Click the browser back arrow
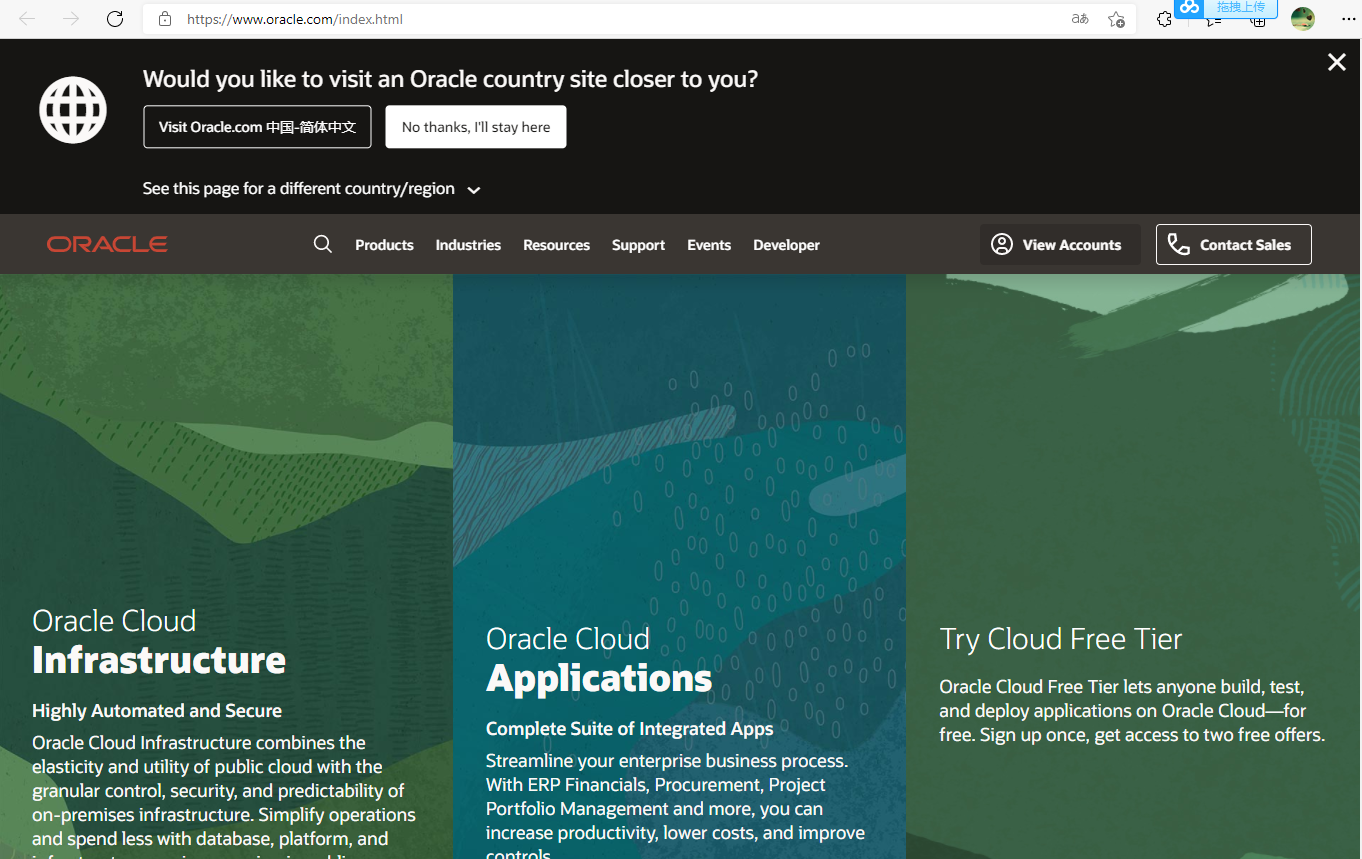Screen dimensions: 1362x859 pos(27,19)
